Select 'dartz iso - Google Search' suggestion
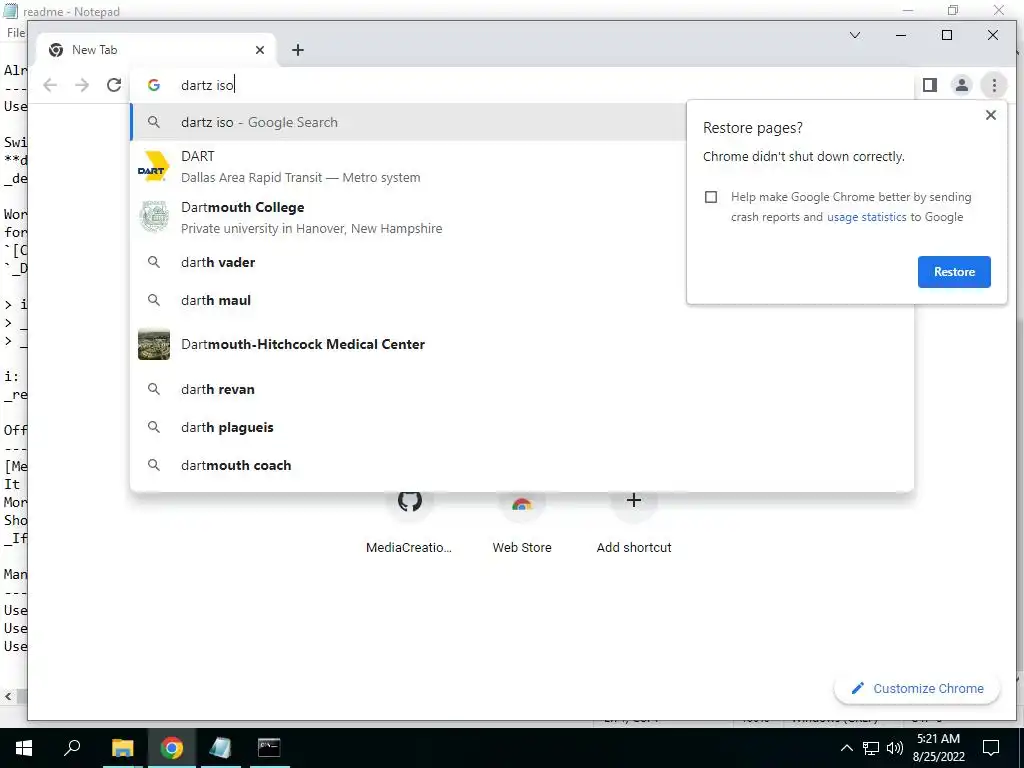The width and height of the screenshot is (1024, 768). (408, 122)
